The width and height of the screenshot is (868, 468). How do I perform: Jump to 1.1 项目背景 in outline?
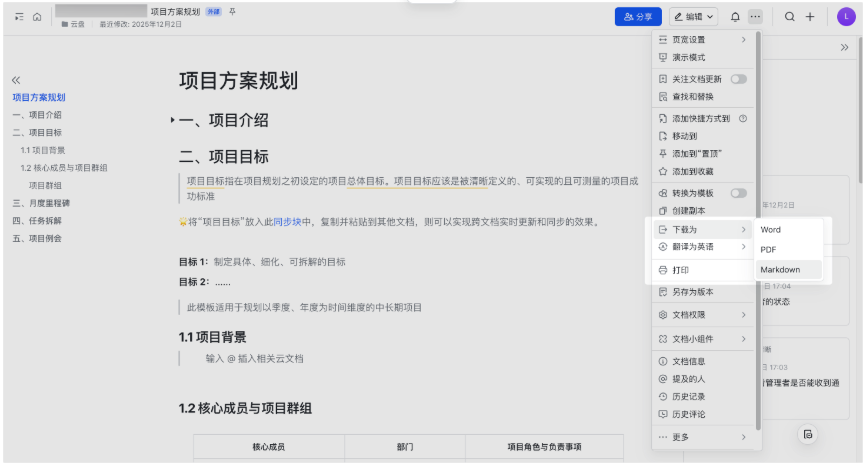[x=43, y=150]
